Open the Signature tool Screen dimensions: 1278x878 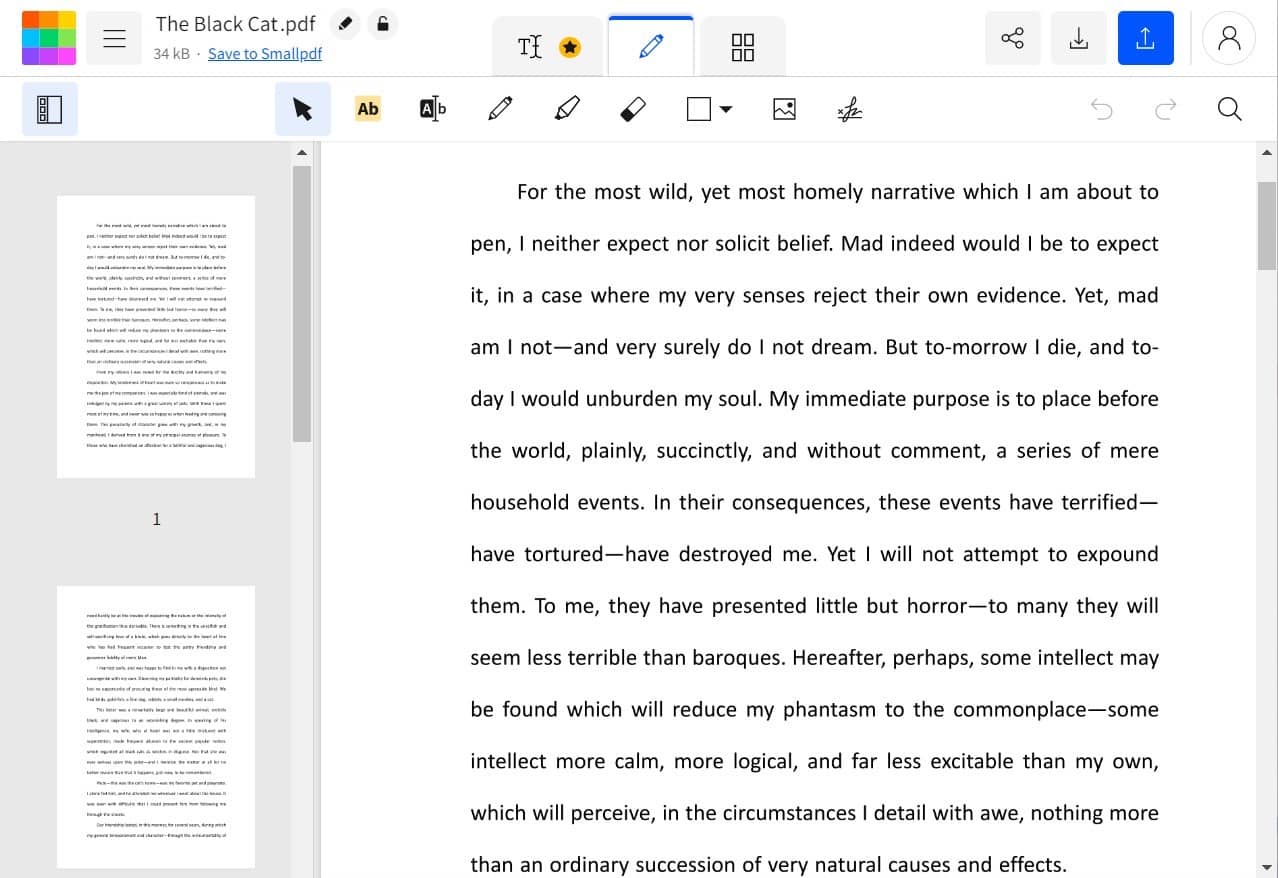pos(850,109)
